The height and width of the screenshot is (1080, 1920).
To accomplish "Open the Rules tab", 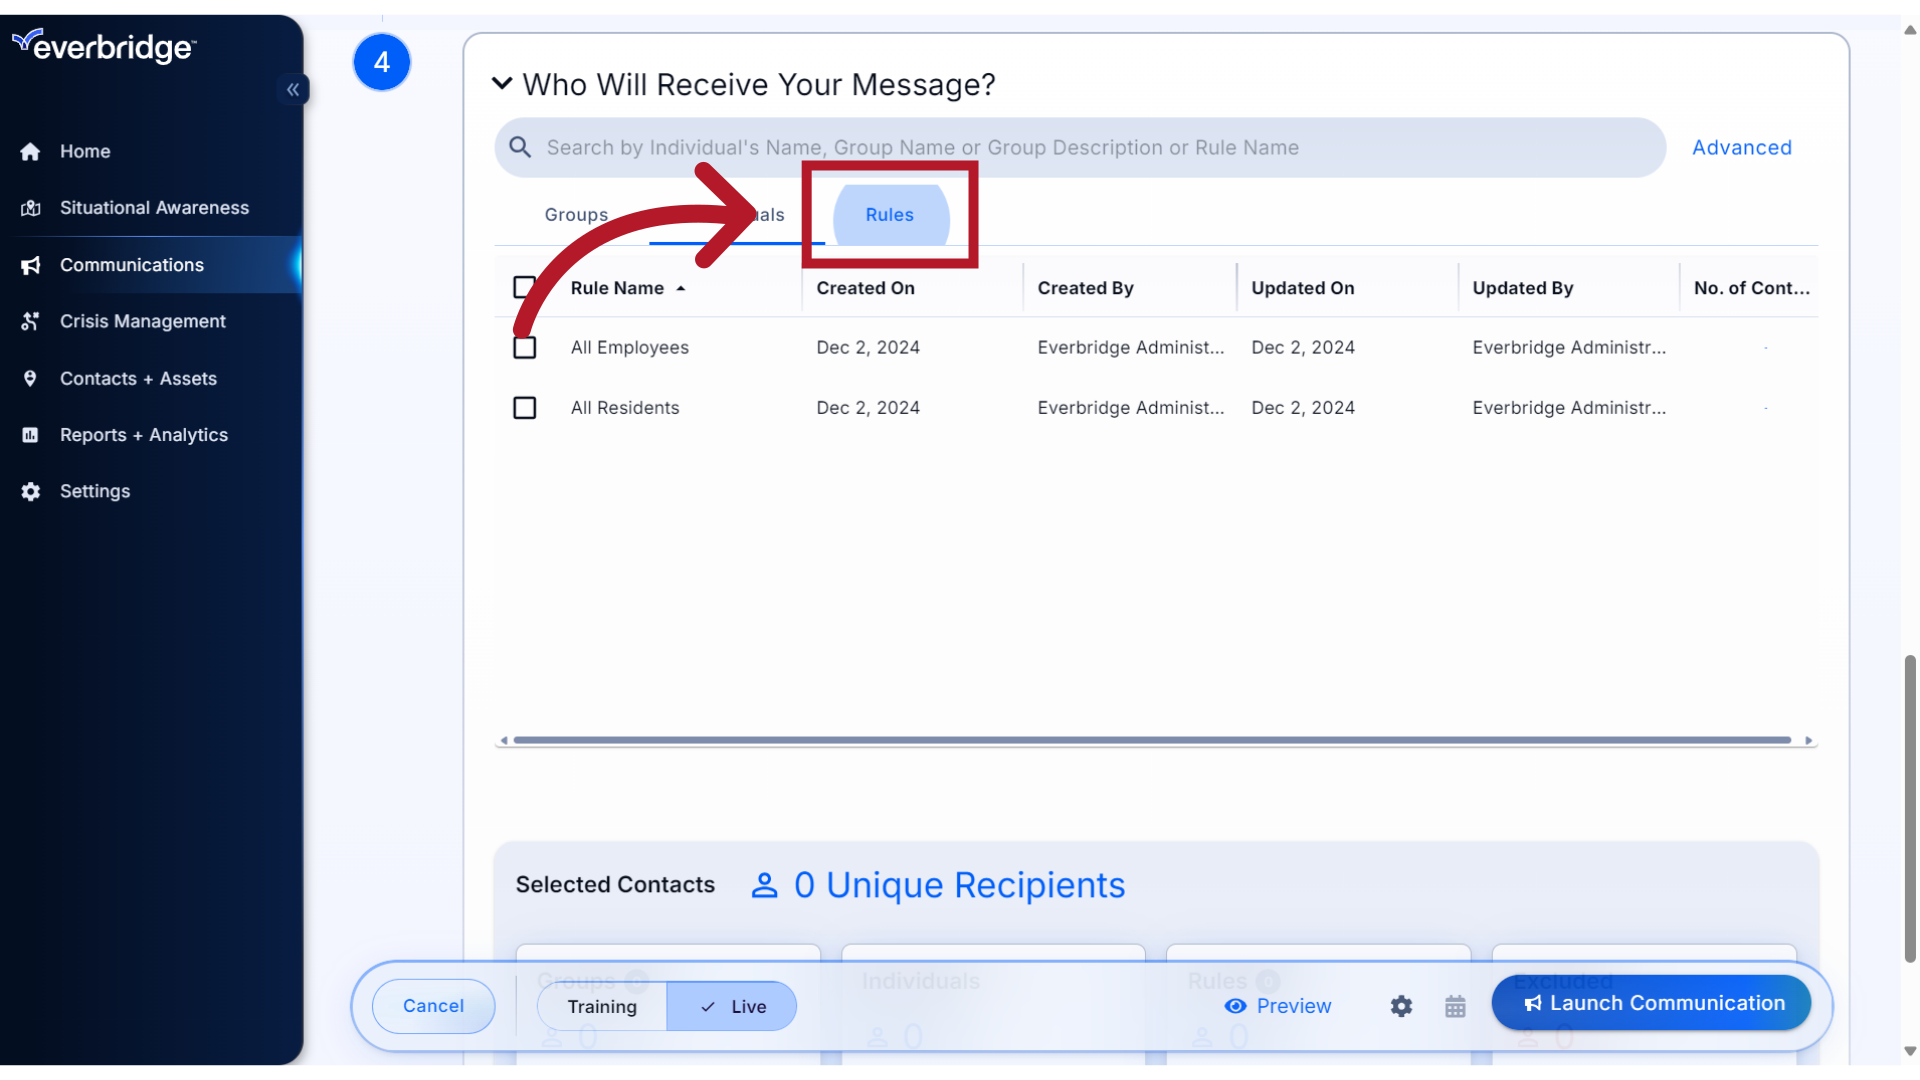I will 890,214.
